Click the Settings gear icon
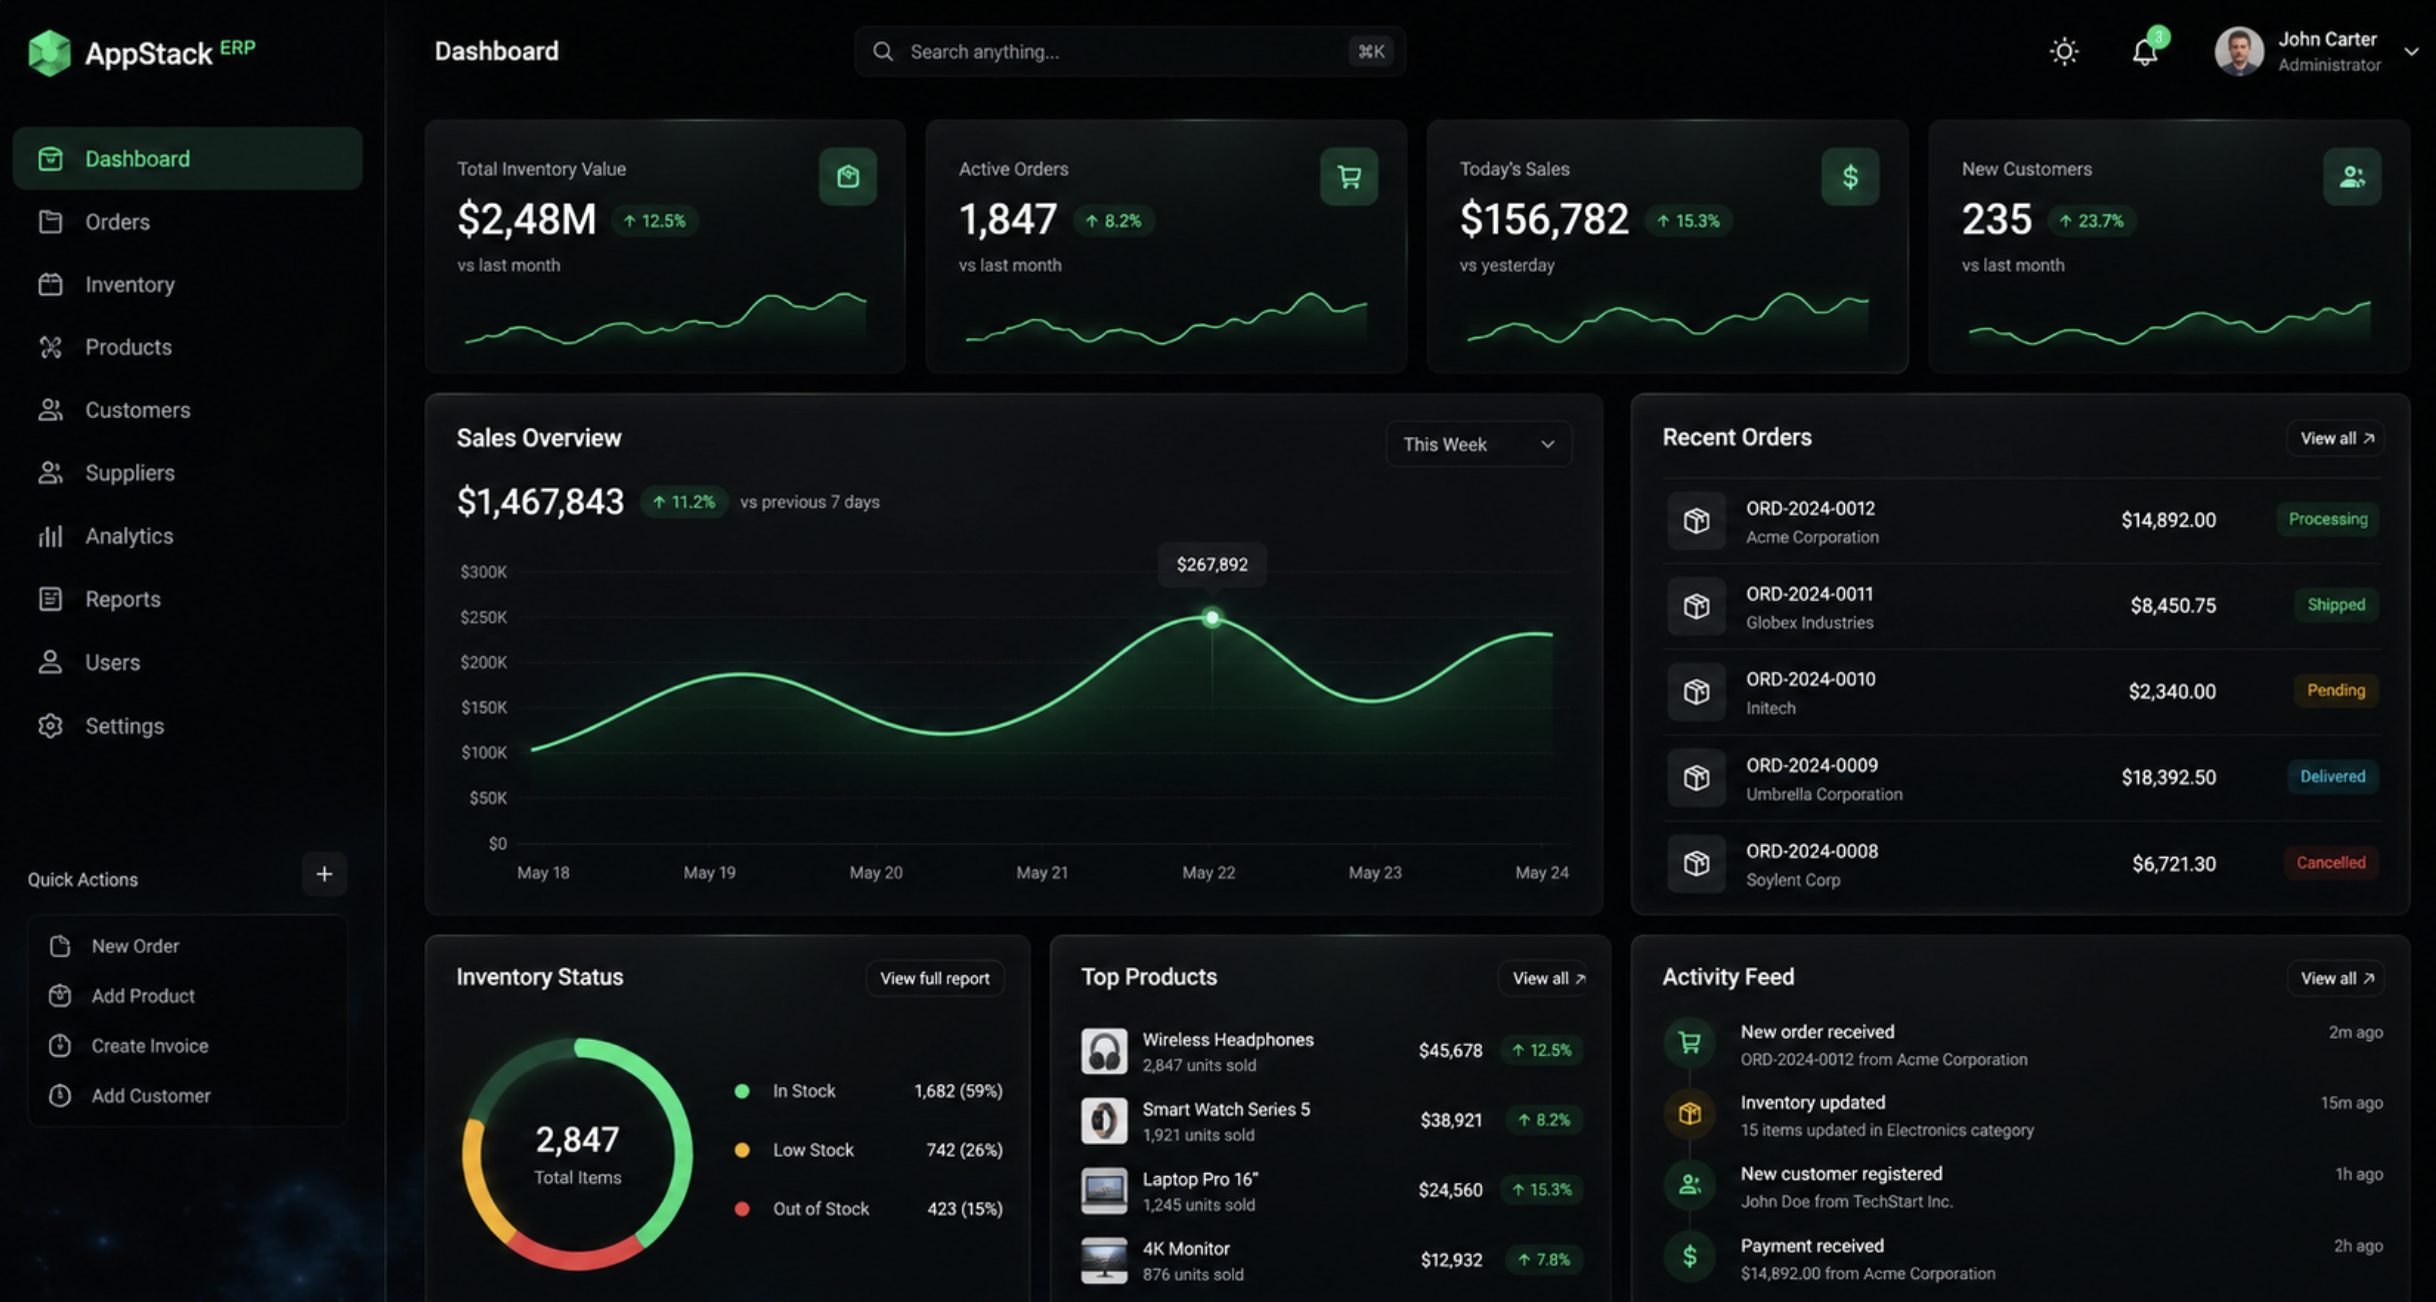 (x=50, y=726)
